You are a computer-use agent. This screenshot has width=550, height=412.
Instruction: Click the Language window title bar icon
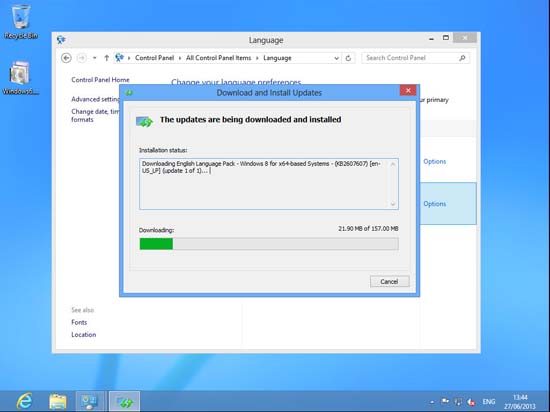[61, 40]
